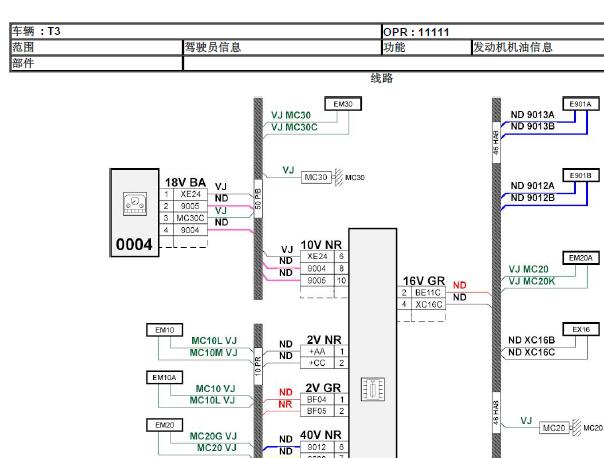Screen dimensions: 604x458
Task: Click the MC10L VJ label under EM10
Action: 214,341
